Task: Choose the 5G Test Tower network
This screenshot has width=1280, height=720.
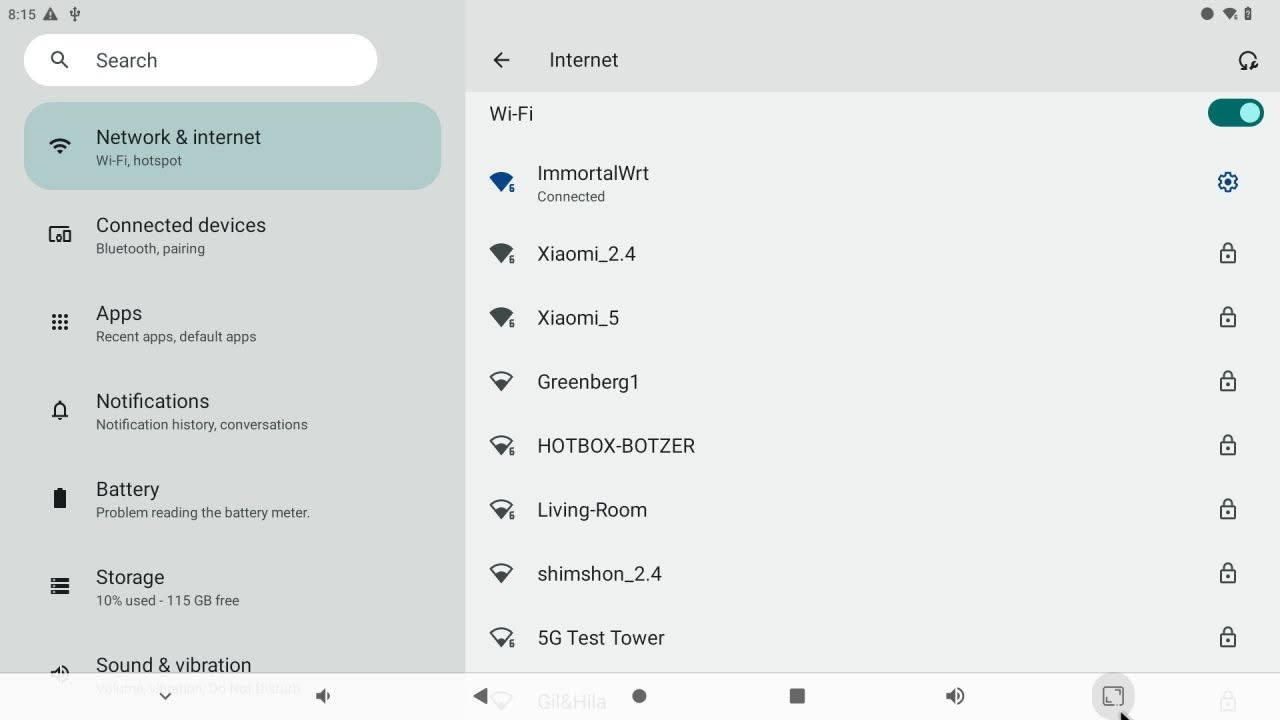Action: (872, 638)
